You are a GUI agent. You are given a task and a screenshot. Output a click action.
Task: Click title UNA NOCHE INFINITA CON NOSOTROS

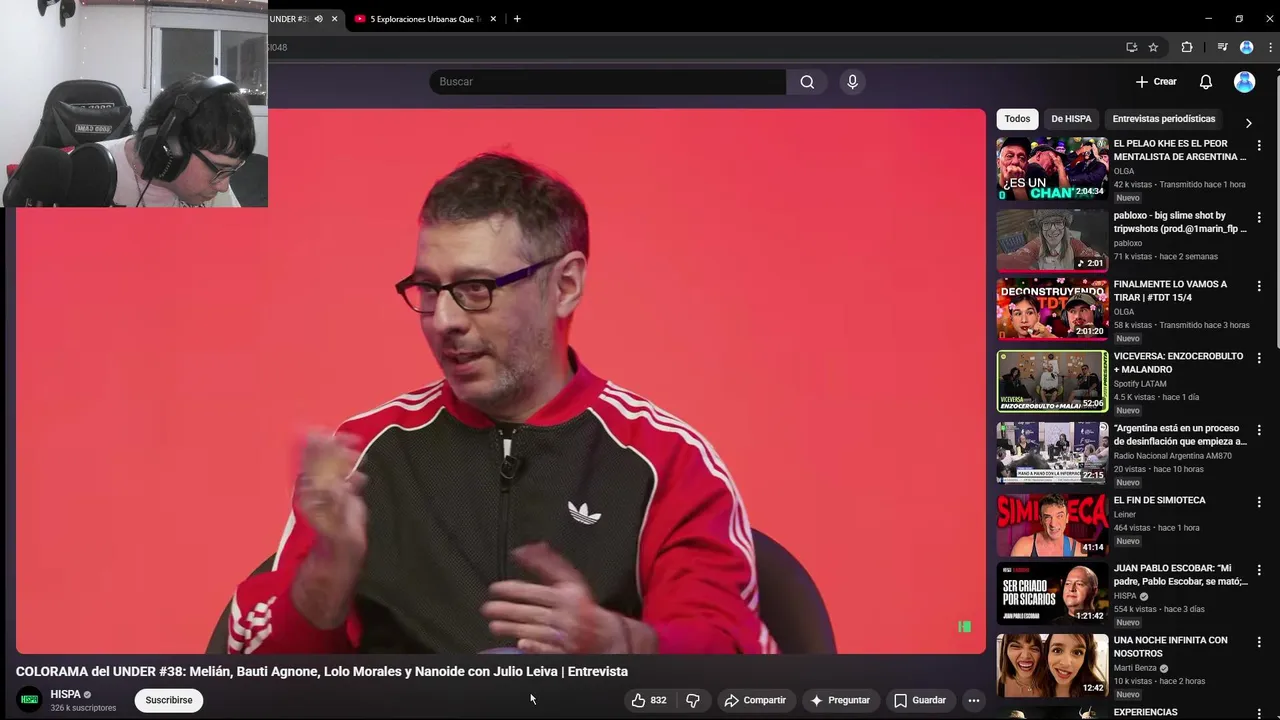[1170, 647]
